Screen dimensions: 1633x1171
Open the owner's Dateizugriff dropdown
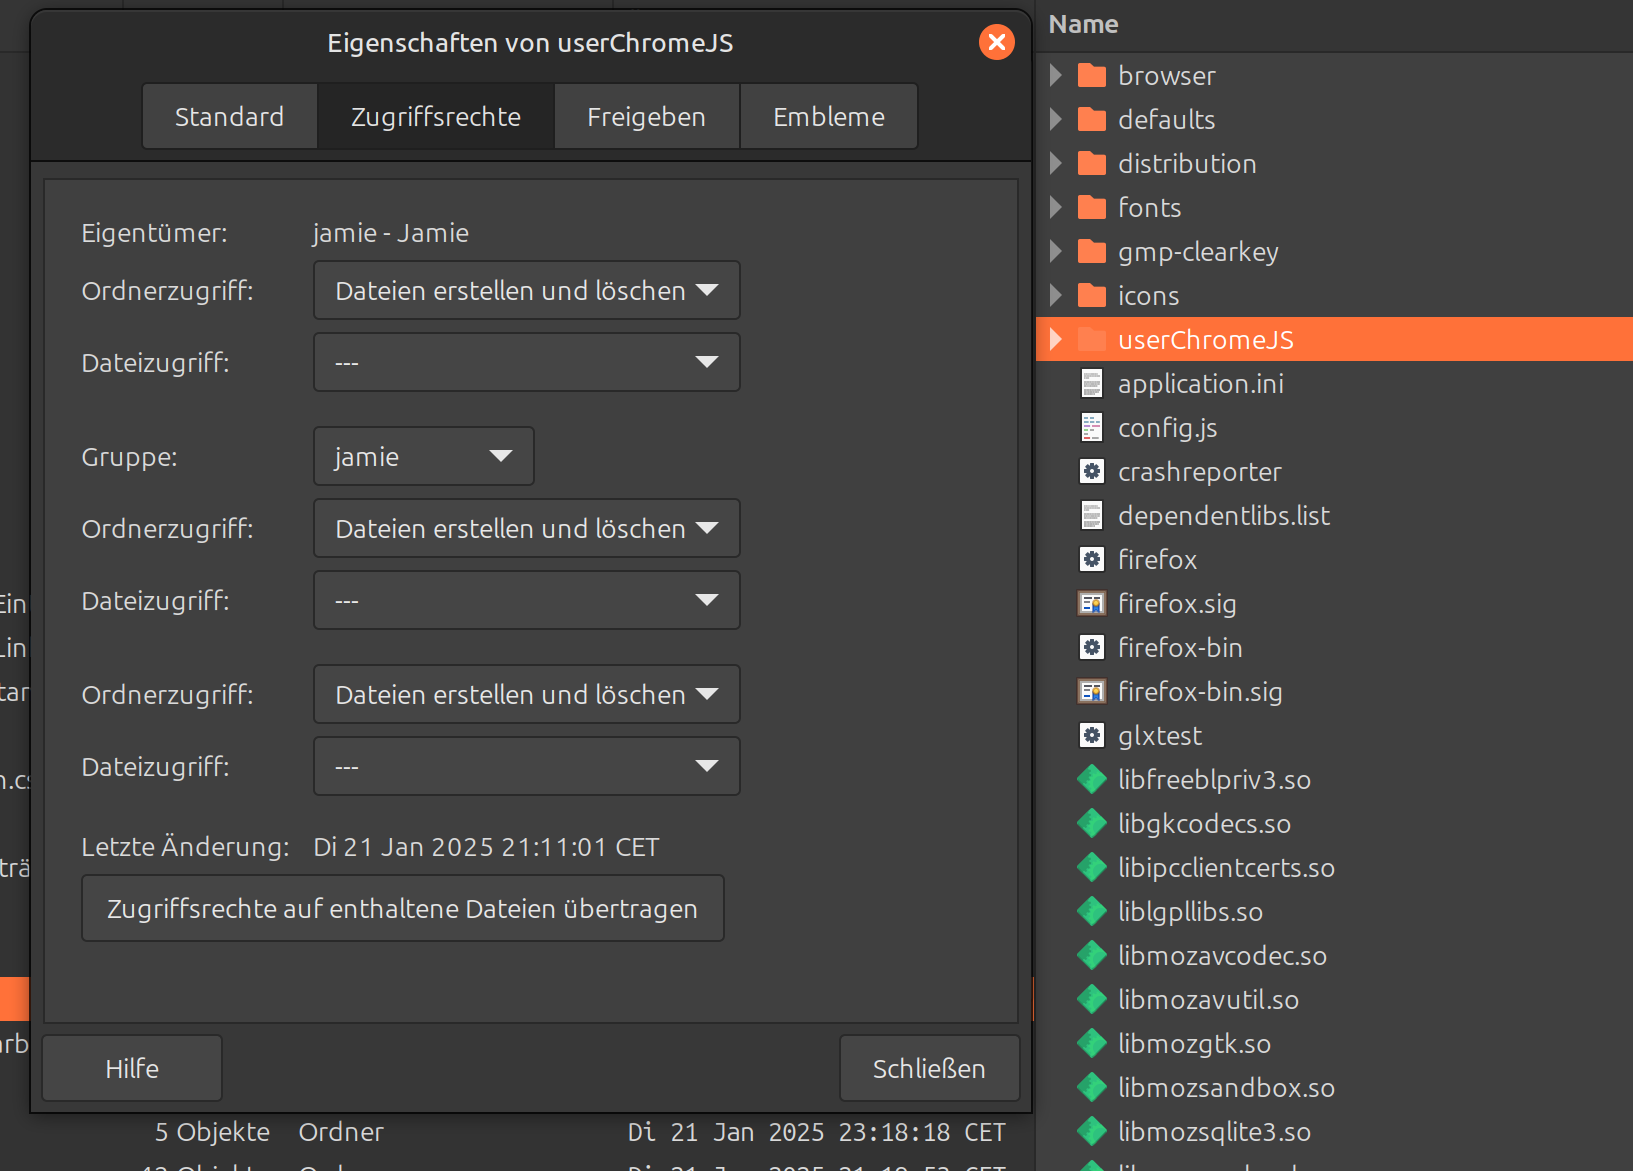tap(526, 363)
